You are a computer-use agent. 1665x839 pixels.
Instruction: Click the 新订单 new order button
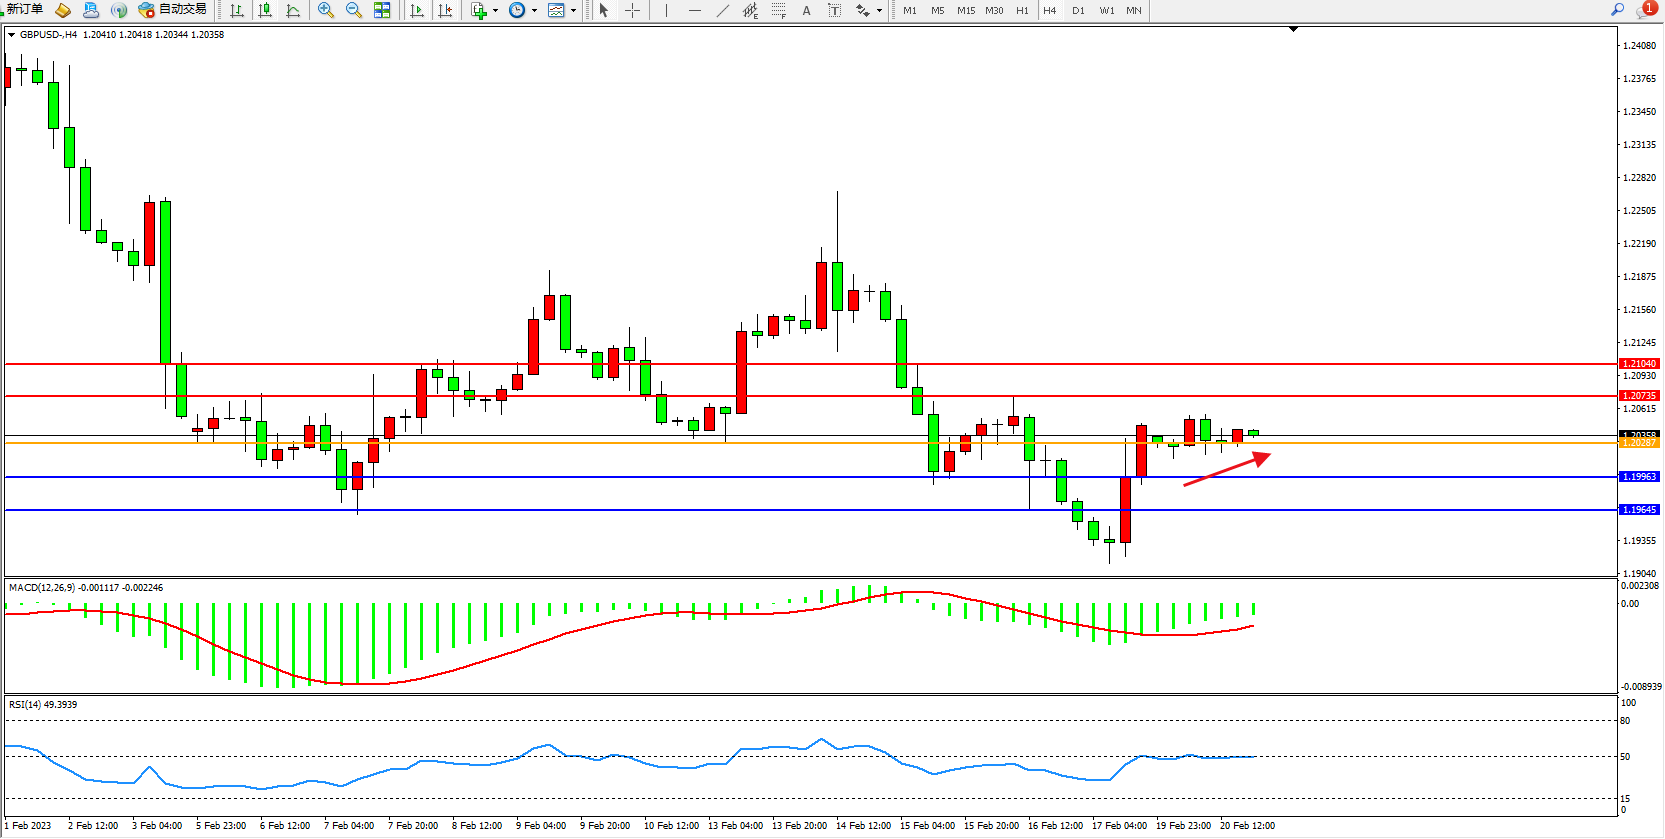coord(24,10)
